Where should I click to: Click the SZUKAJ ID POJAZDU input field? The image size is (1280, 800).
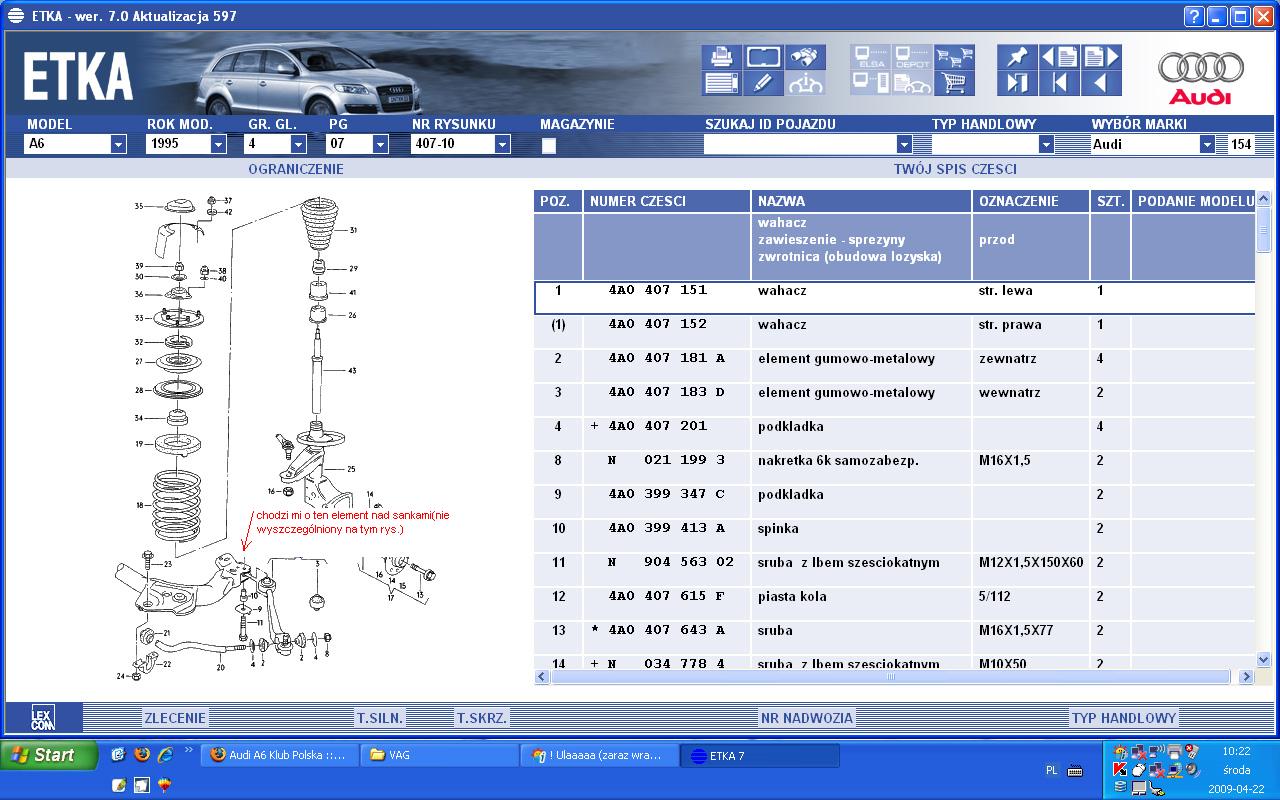[x=800, y=144]
